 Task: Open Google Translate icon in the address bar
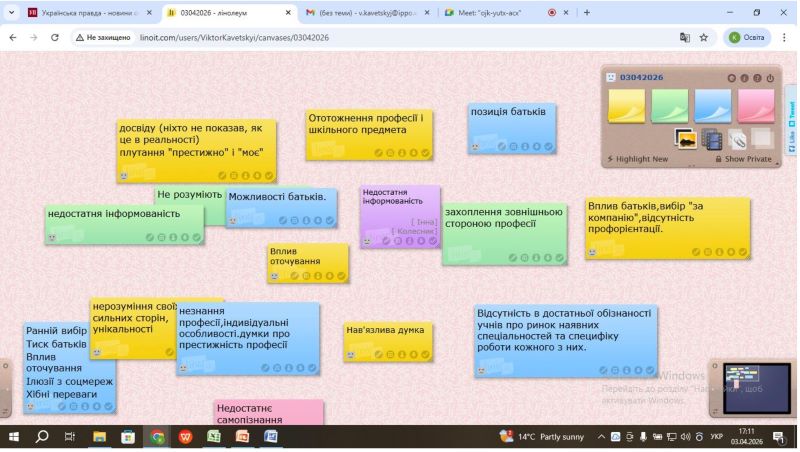tap(685, 37)
